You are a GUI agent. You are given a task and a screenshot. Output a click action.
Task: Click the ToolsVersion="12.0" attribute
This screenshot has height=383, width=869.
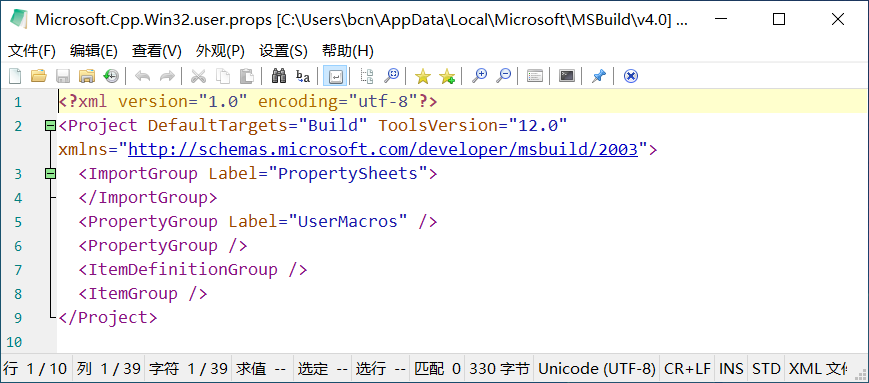click(473, 125)
